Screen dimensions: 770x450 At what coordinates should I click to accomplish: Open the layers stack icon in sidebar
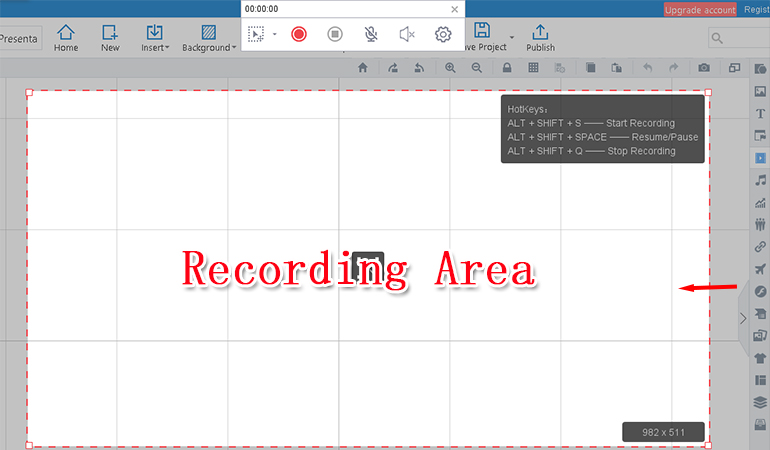760,402
